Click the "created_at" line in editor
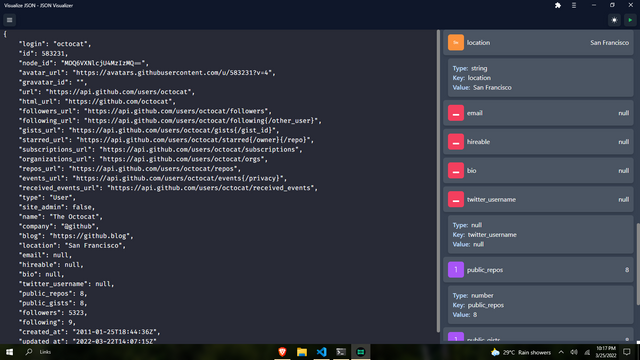 [x=89, y=332]
